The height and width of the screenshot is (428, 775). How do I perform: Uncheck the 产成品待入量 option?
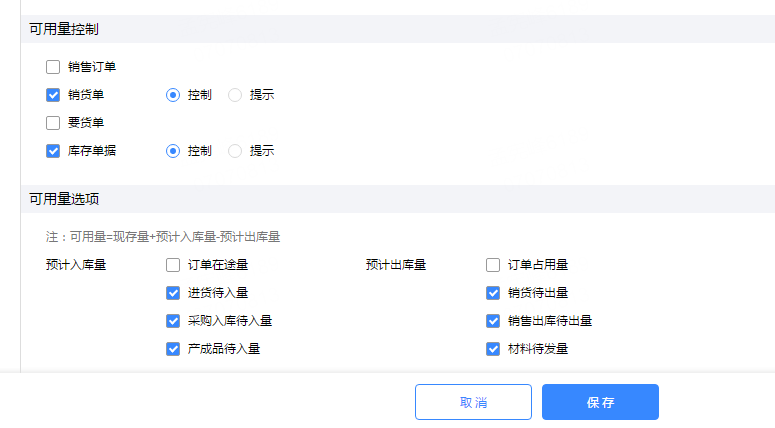click(173, 349)
